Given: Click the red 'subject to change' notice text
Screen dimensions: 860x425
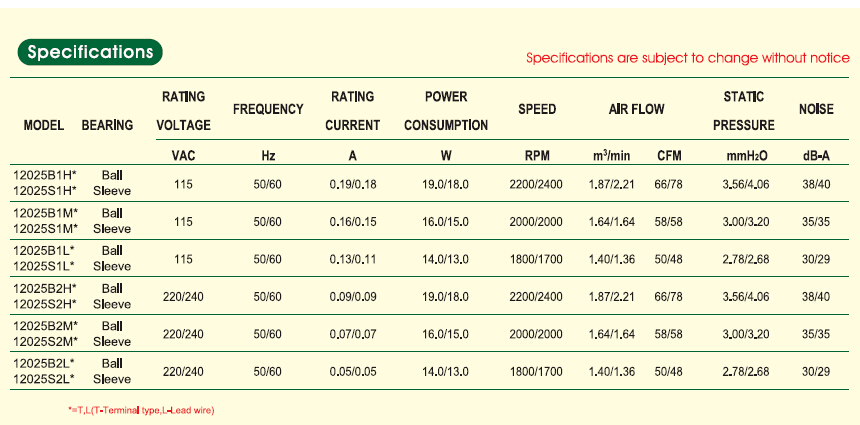Looking at the screenshot, I should [687, 58].
